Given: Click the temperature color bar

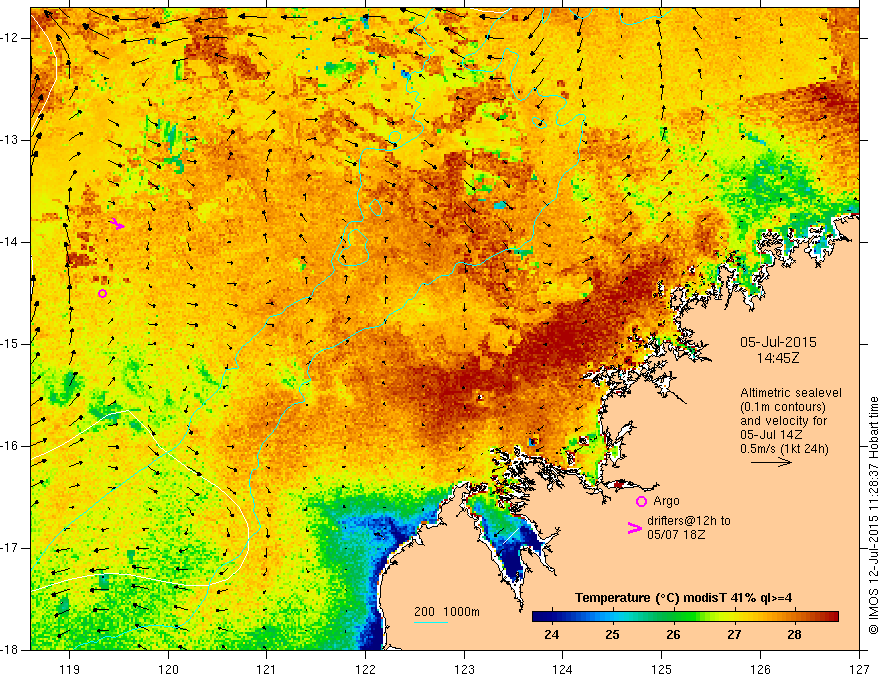Looking at the screenshot, I should point(685,617).
